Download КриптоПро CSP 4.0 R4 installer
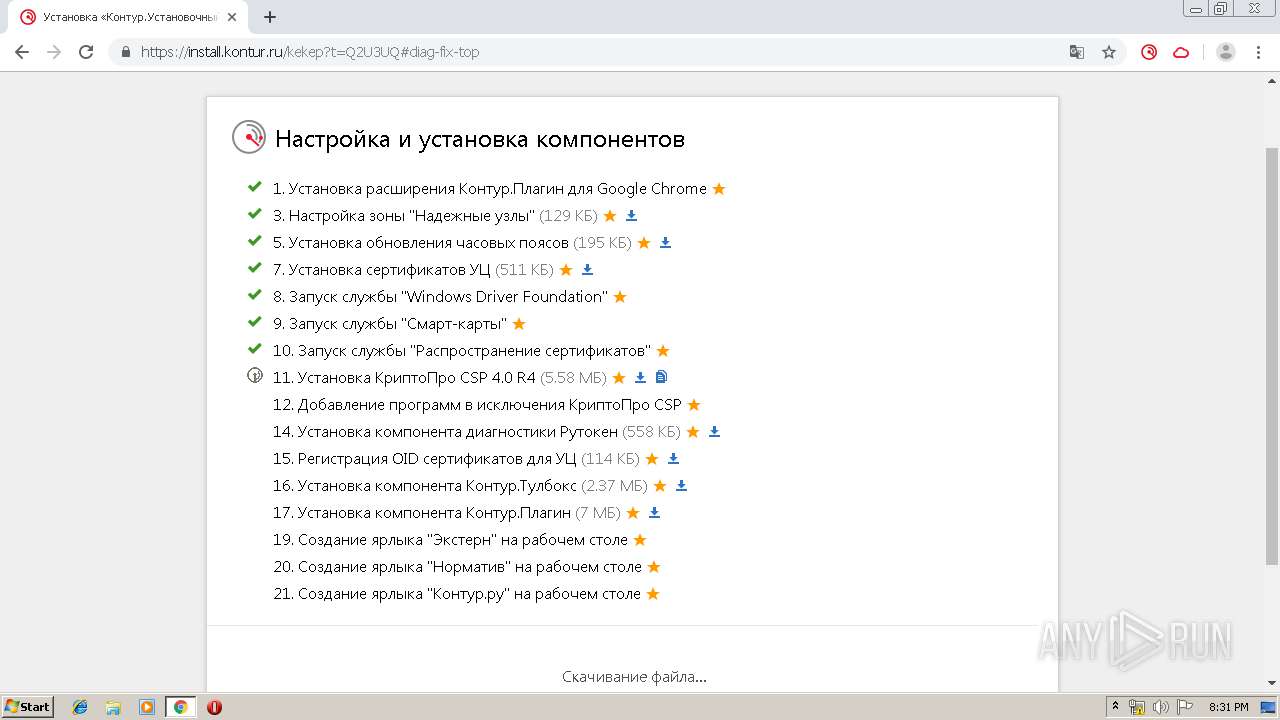Image resolution: width=1280 pixels, height=720 pixels. 640,378
